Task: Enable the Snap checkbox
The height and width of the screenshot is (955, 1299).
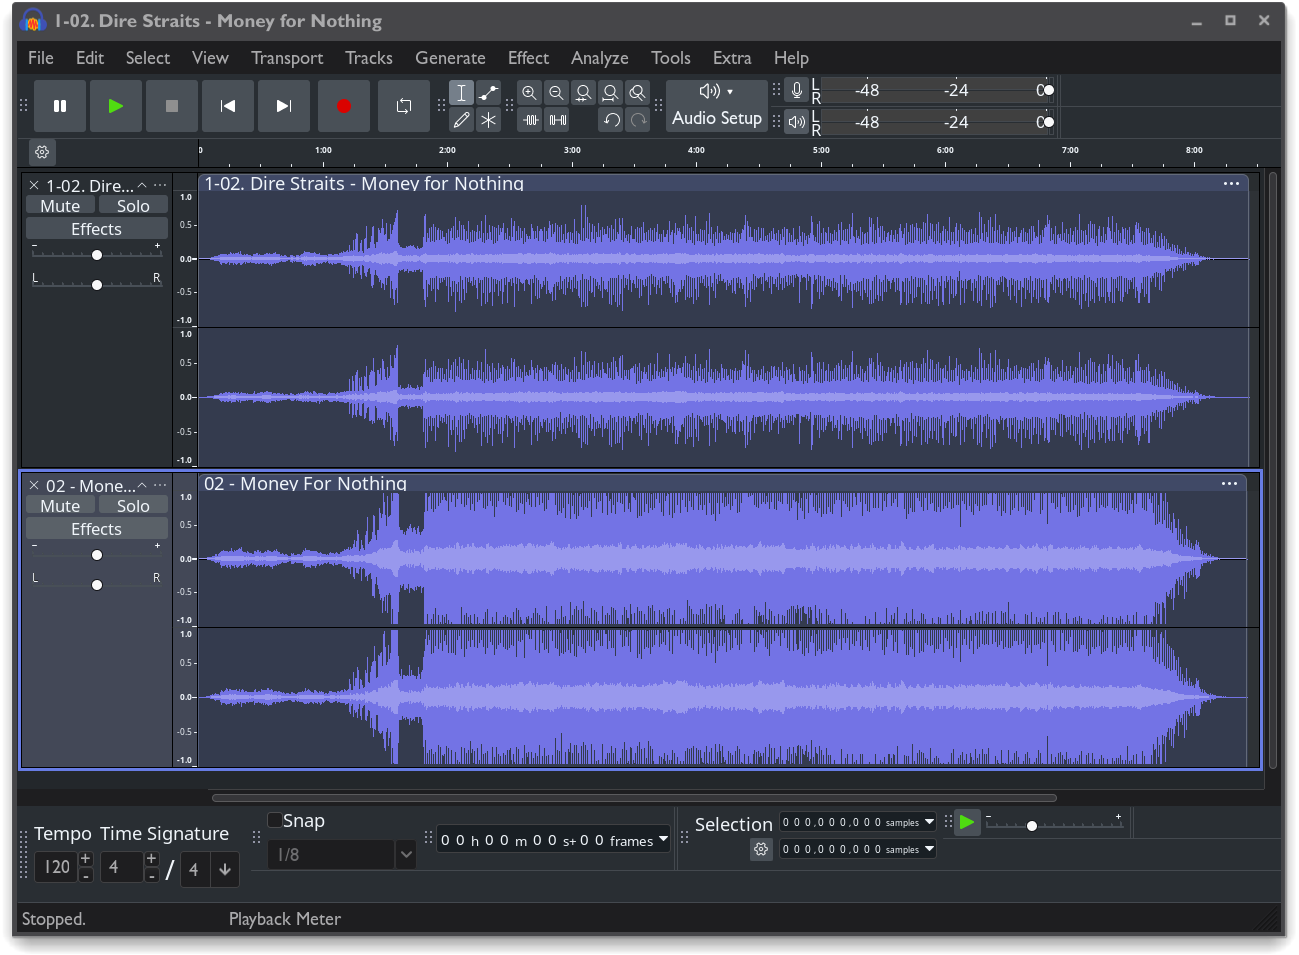Action: coord(275,821)
